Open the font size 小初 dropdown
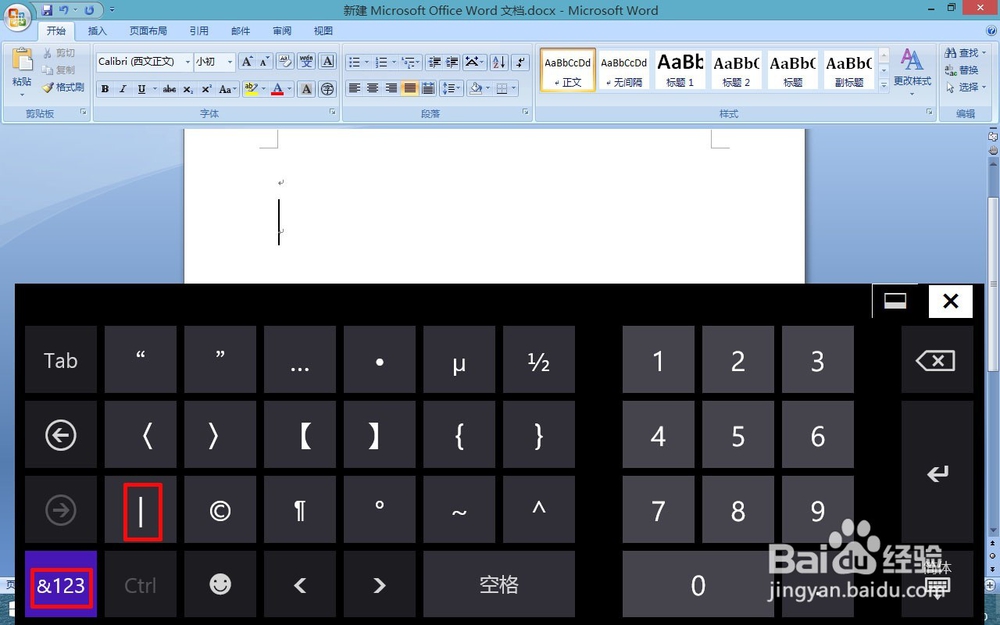 click(230, 62)
